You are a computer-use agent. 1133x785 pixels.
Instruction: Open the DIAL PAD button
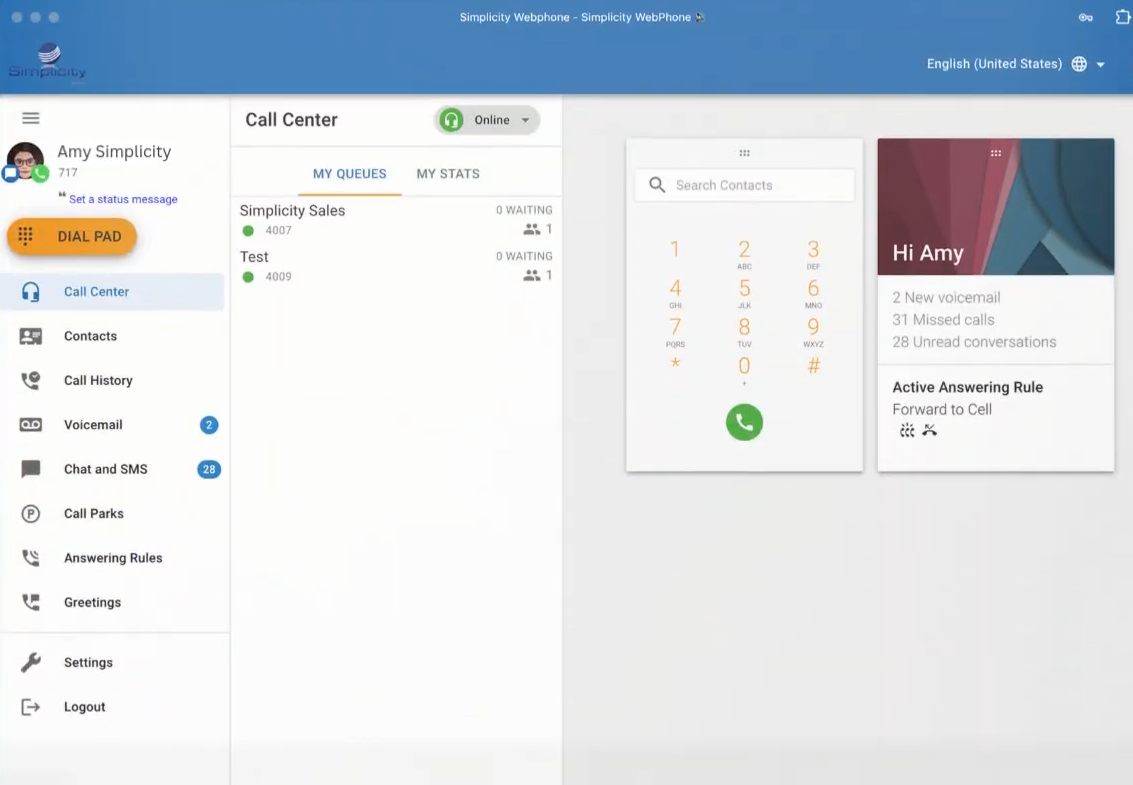72,236
